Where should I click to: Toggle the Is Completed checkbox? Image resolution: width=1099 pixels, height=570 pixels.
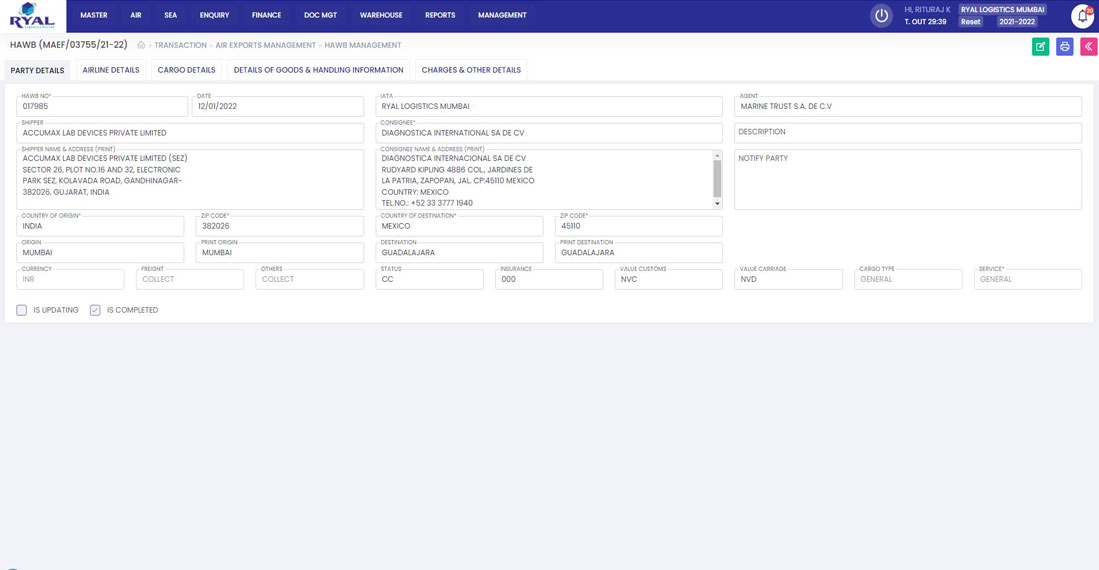pyautogui.click(x=95, y=310)
